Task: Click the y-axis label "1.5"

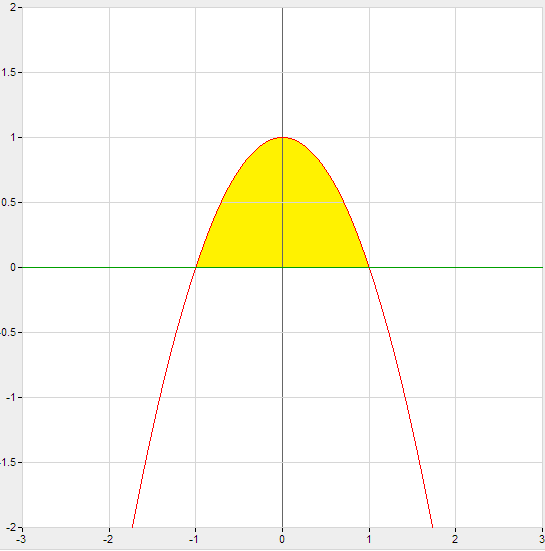Action: [8, 72]
